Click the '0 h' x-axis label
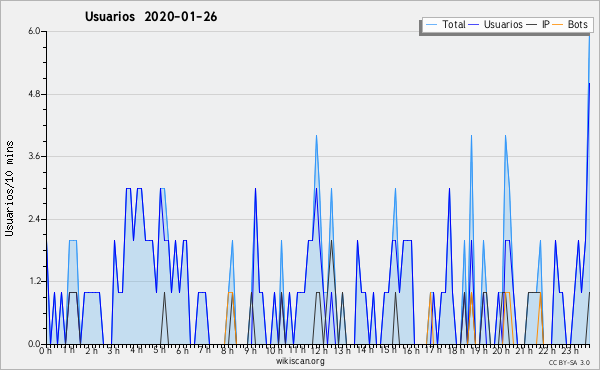This screenshot has height=370, width=600. click(x=46, y=351)
